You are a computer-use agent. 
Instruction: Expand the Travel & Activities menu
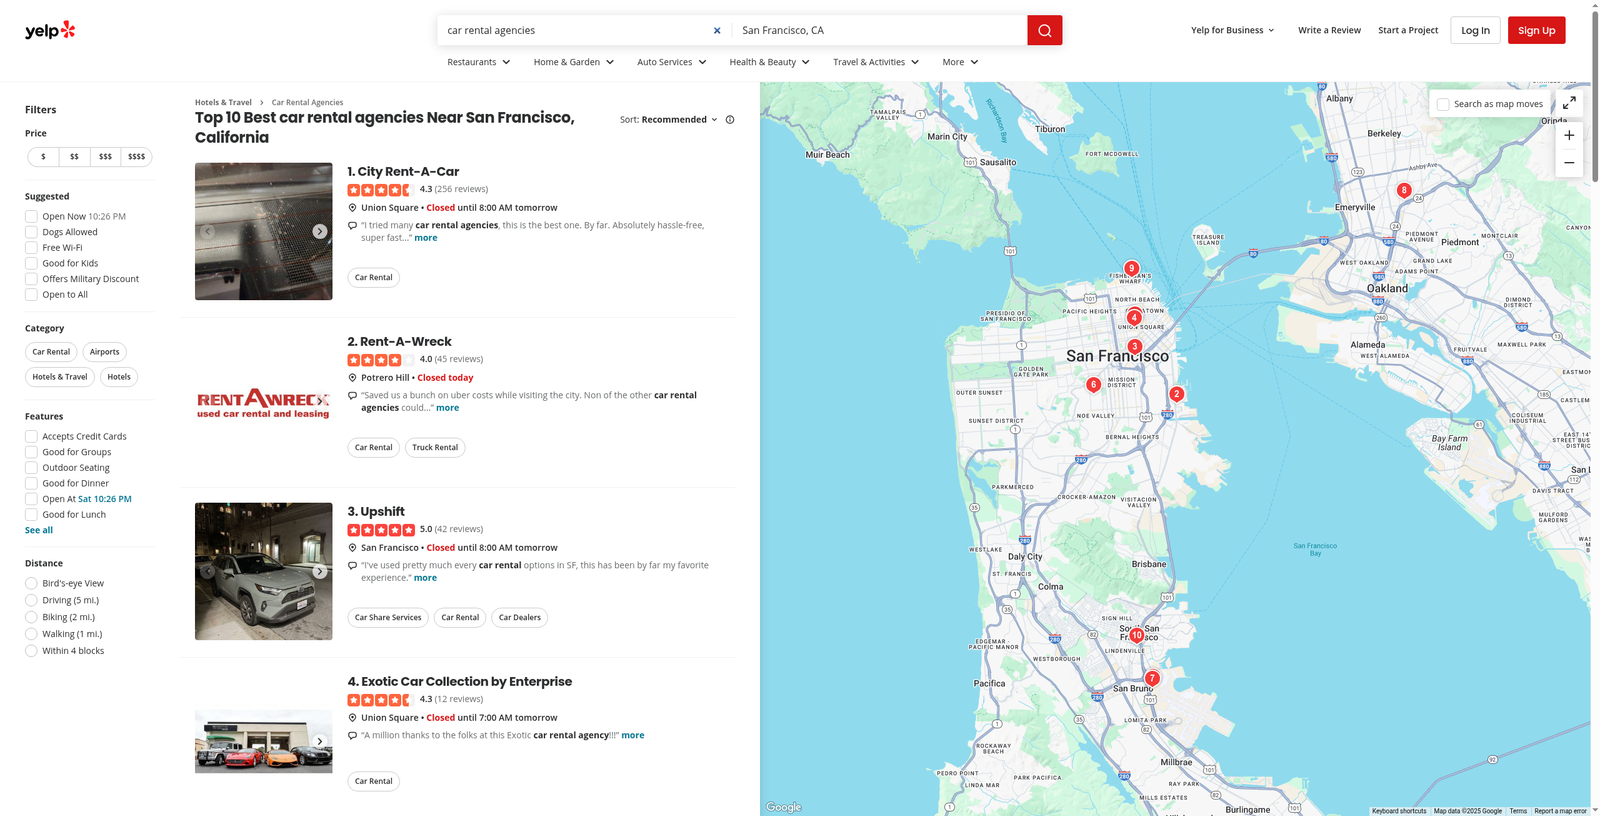[876, 62]
